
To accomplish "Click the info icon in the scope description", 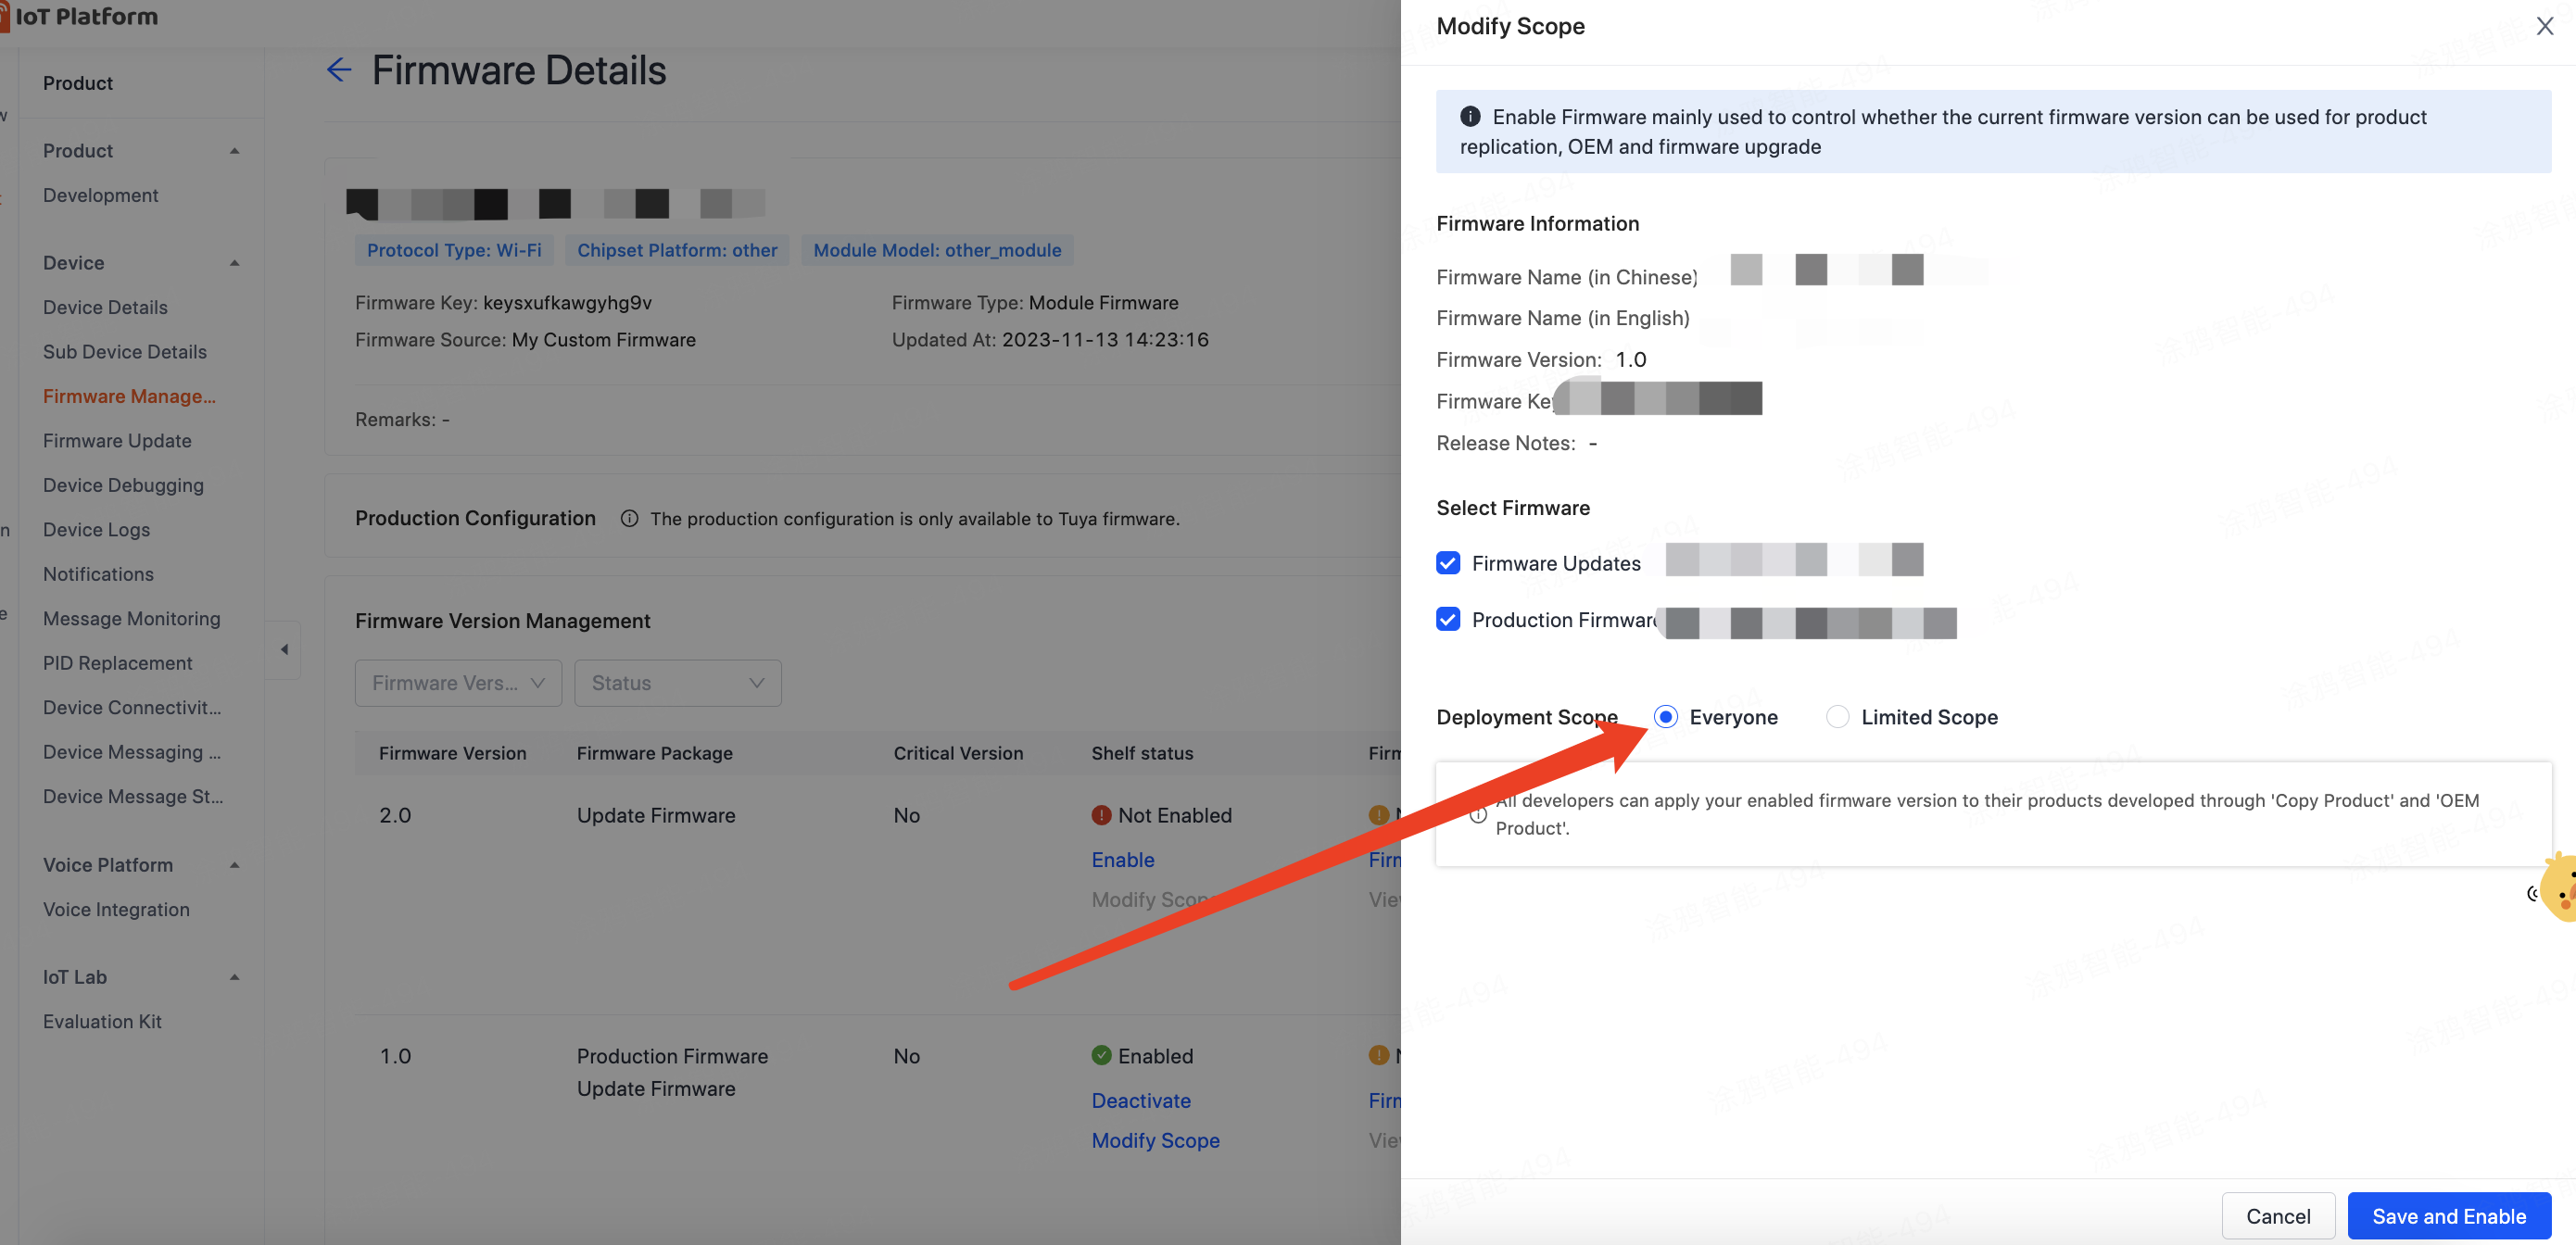I will coord(1477,814).
